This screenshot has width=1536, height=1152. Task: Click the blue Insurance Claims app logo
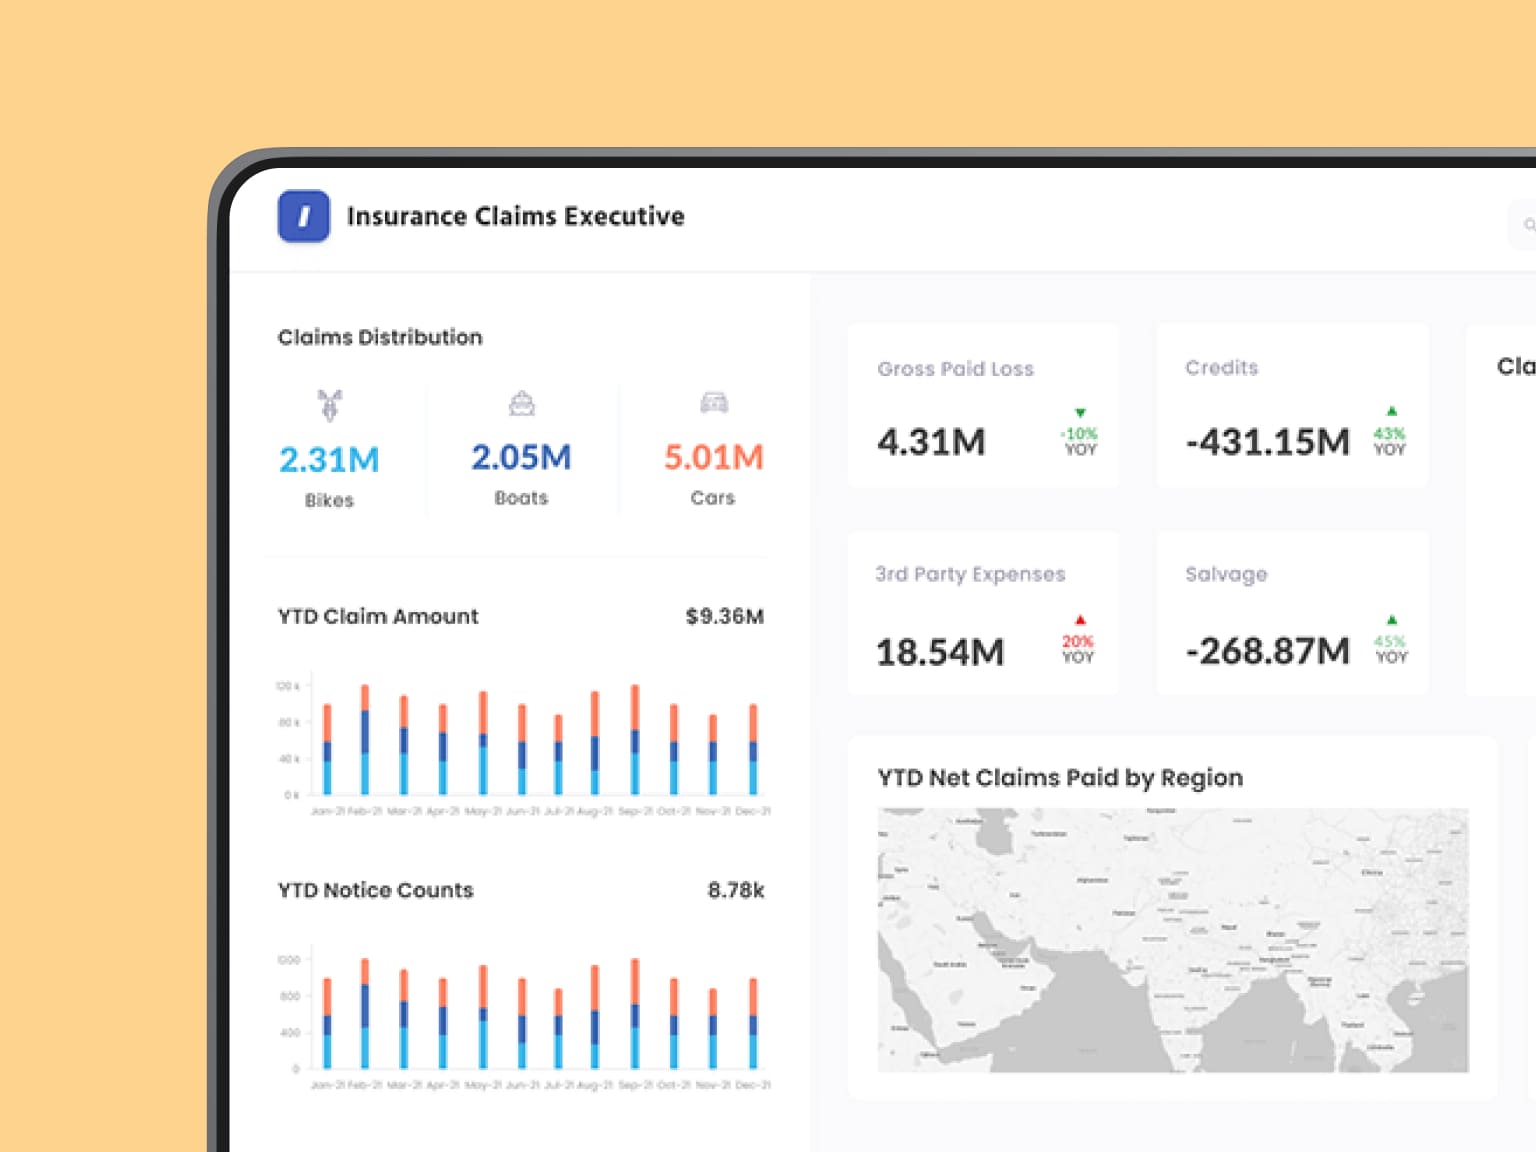[x=304, y=216]
